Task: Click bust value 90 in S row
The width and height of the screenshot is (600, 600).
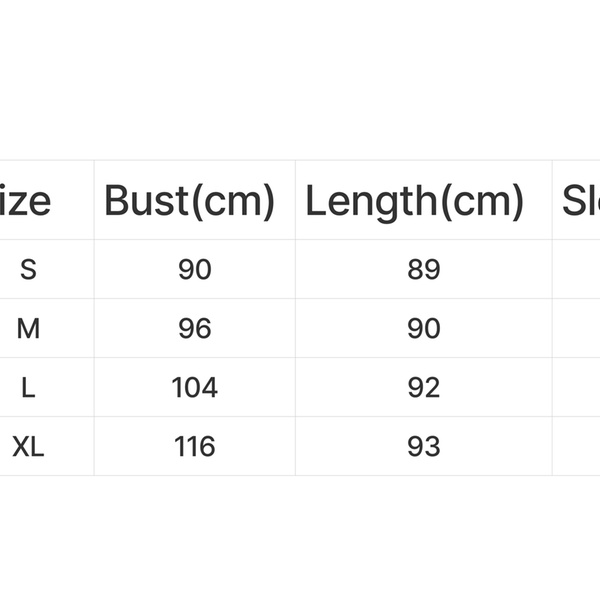Action: click(x=195, y=269)
